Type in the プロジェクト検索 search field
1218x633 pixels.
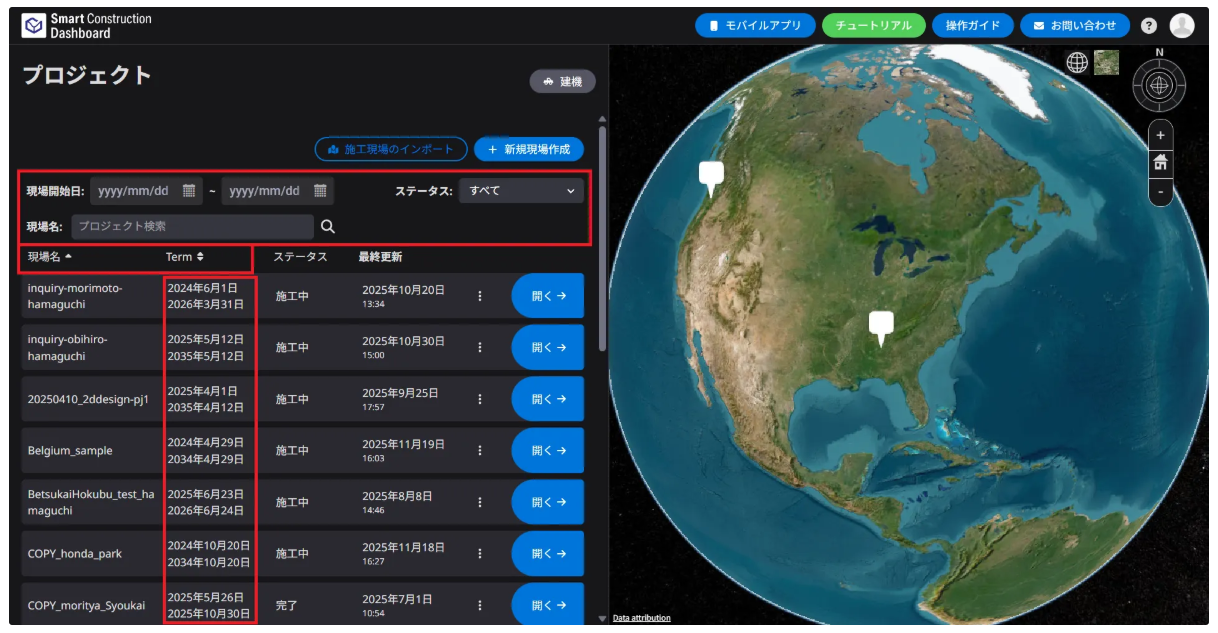(x=192, y=227)
